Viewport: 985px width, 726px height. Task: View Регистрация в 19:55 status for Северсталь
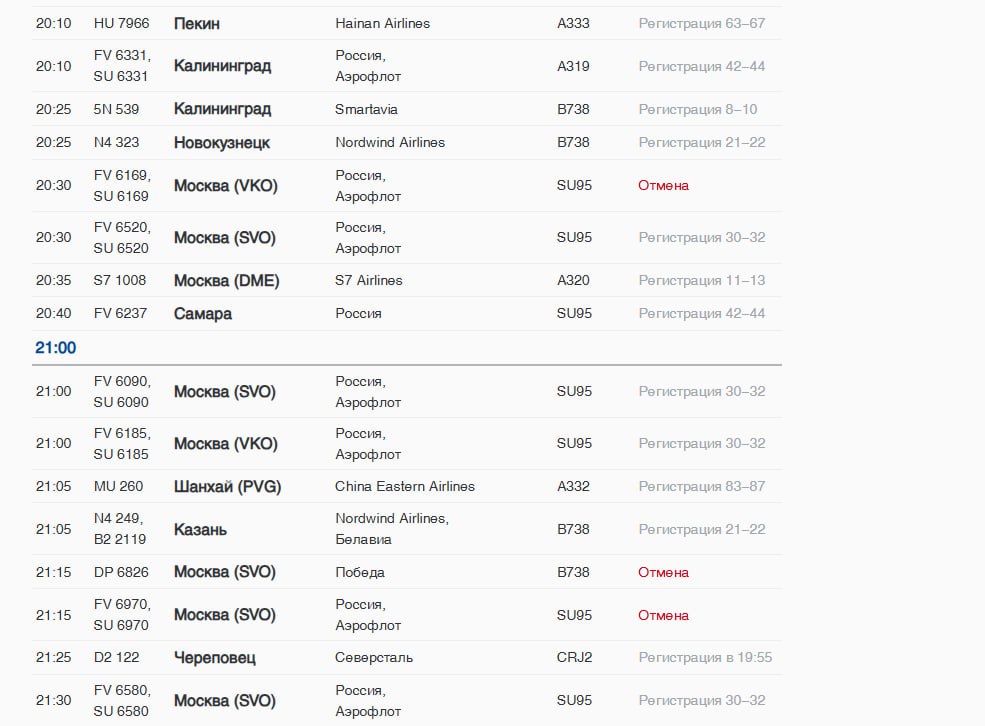point(705,658)
